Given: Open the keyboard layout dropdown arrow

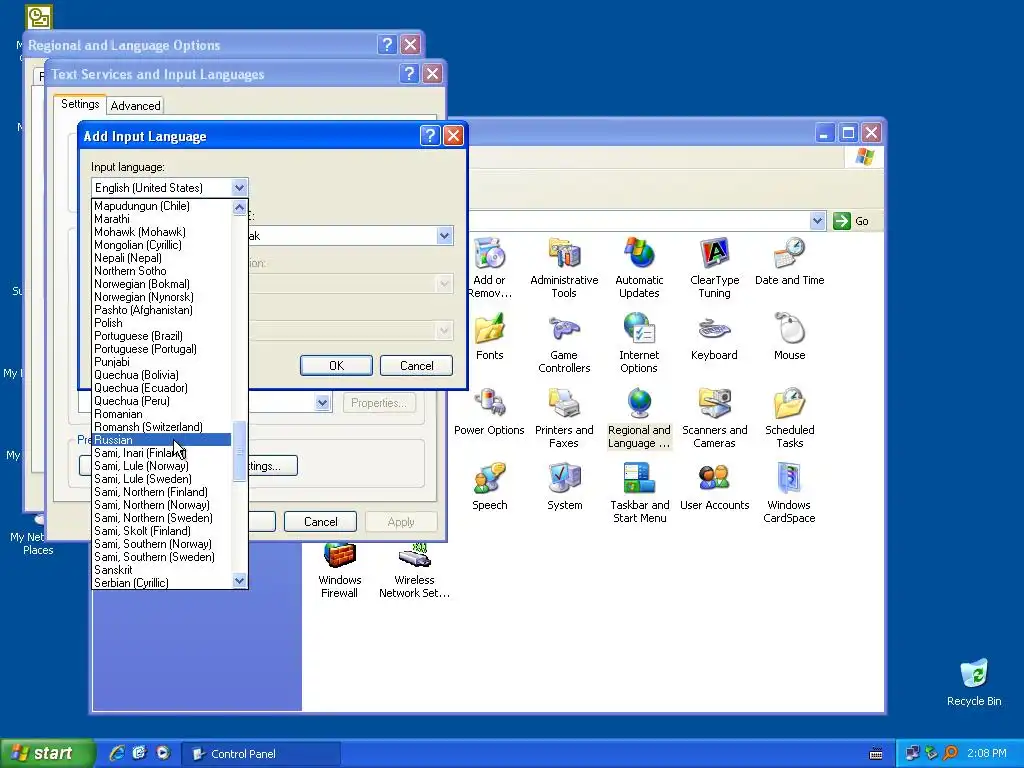Looking at the screenshot, I should coord(445,235).
